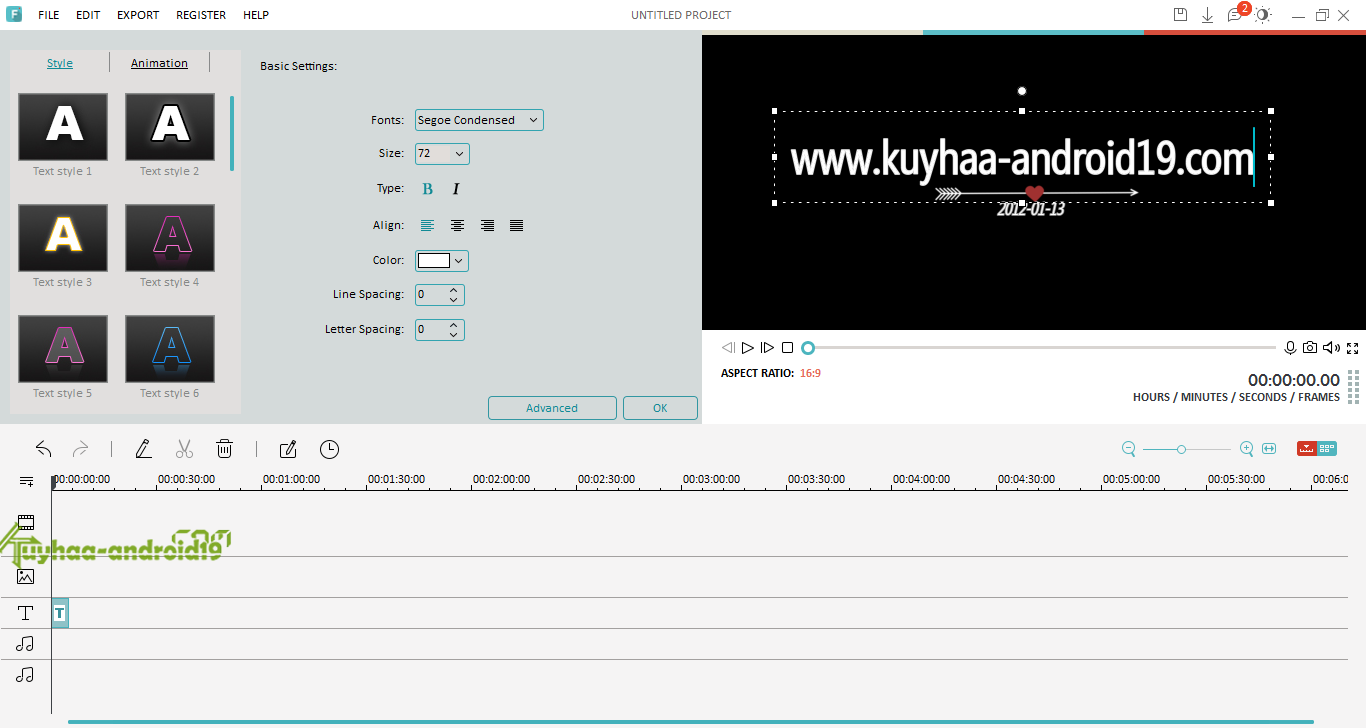Click the boxed pencil edit icon

click(288, 450)
